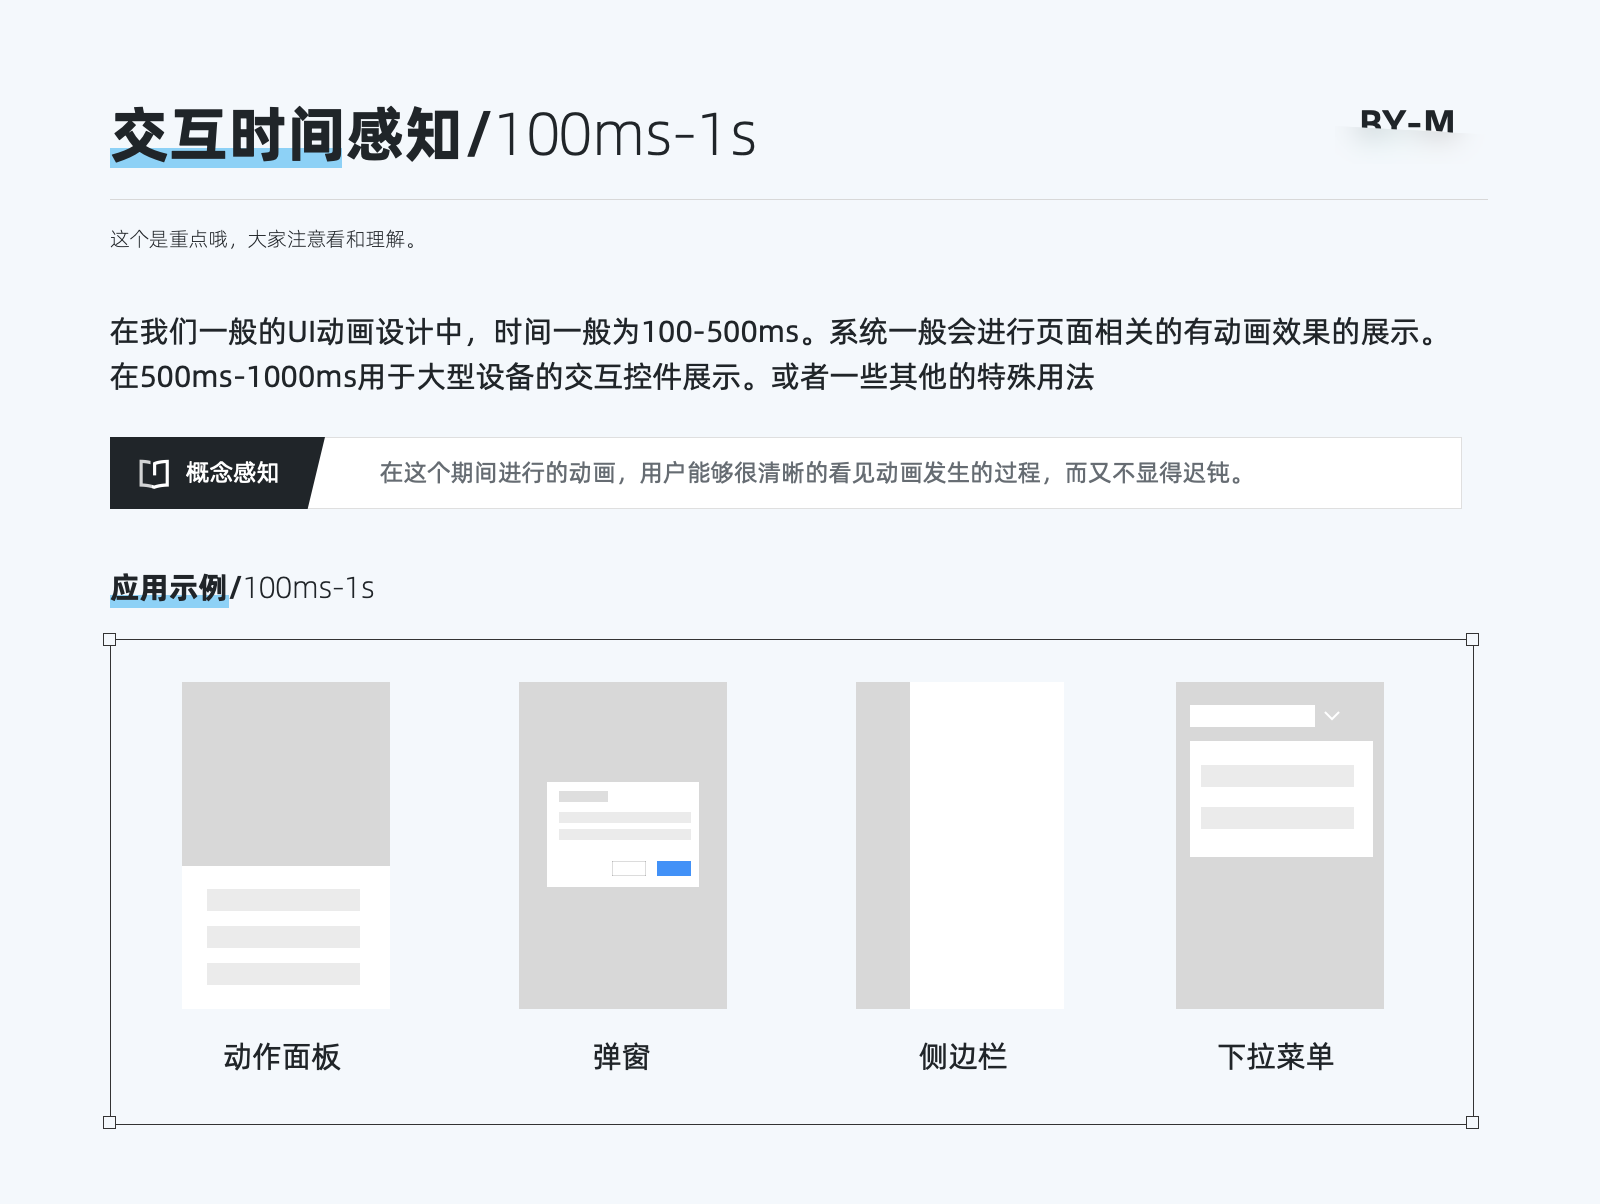Click the book icon beside 概念感知
The width and height of the screenshot is (1600, 1204).
click(154, 473)
